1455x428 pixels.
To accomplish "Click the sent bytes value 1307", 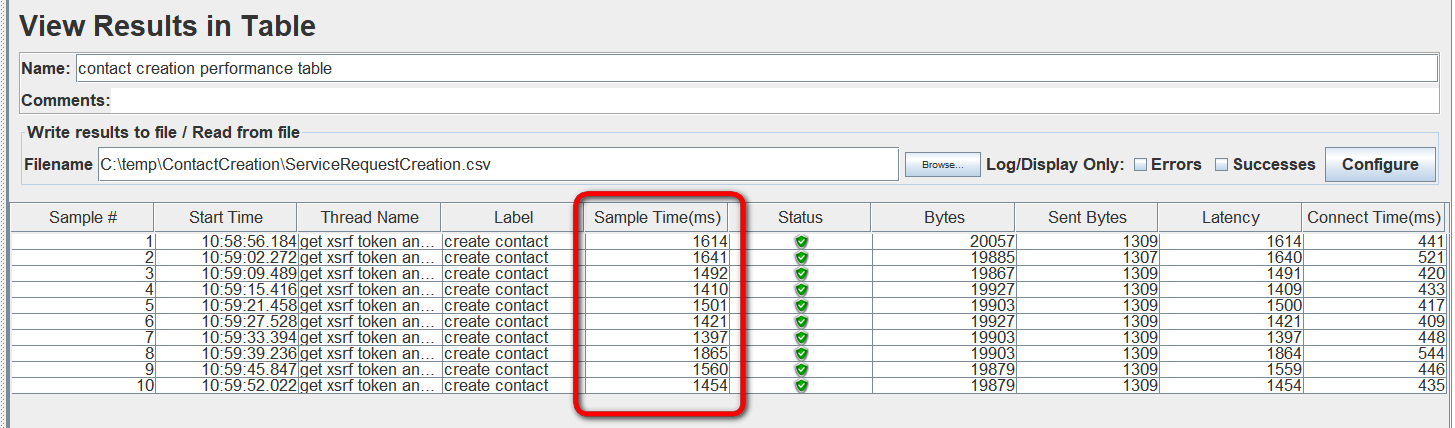I will (1140, 258).
